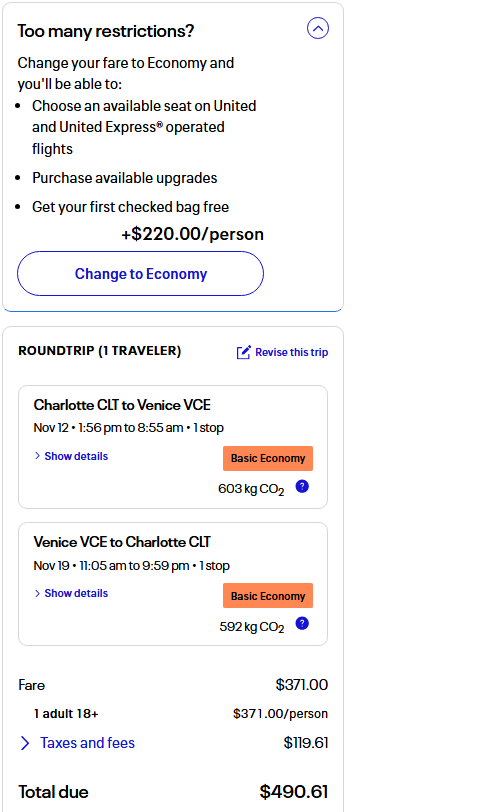The height and width of the screenshot is (812, 500).
Task: Open the Taxes and fees link text
Action: pos(87,743)
